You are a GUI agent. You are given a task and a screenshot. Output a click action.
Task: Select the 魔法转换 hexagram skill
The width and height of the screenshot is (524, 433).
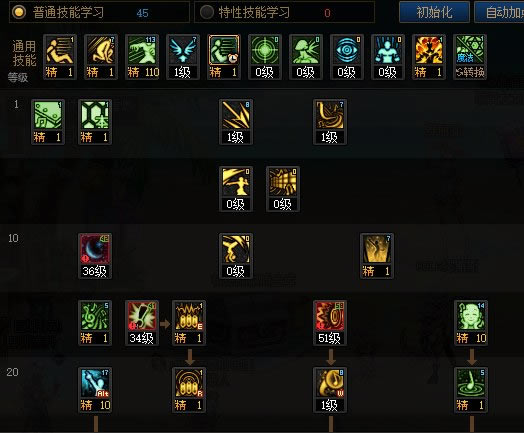[470, 57]
